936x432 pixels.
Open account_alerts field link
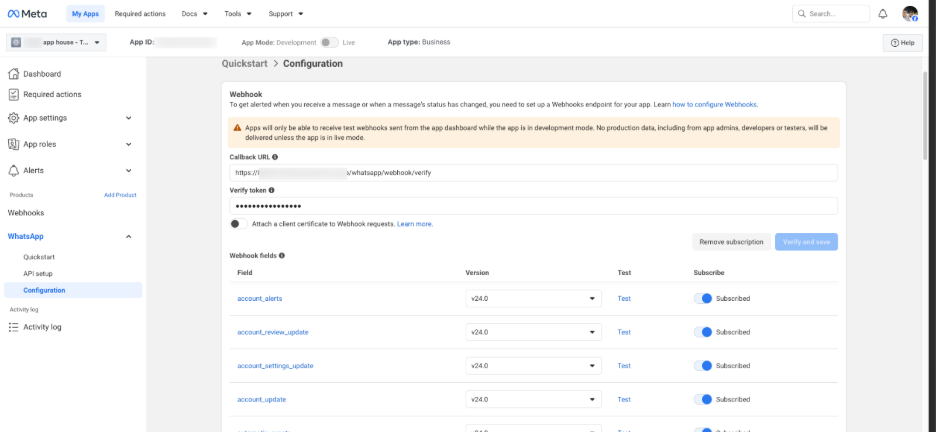pos(260,298)
